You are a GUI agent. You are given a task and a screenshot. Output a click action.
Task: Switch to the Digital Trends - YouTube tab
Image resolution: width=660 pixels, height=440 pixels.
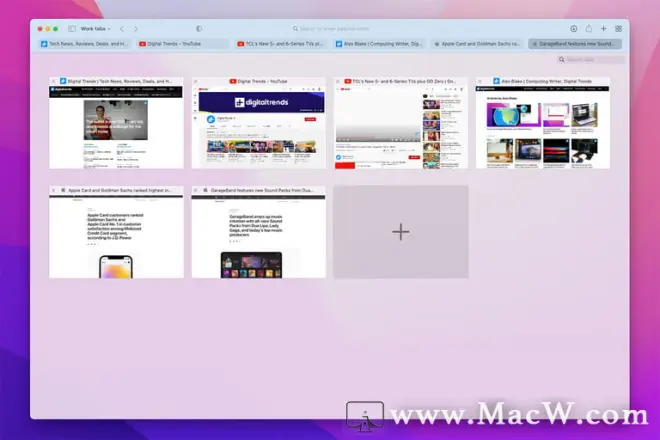pos(183,44)
